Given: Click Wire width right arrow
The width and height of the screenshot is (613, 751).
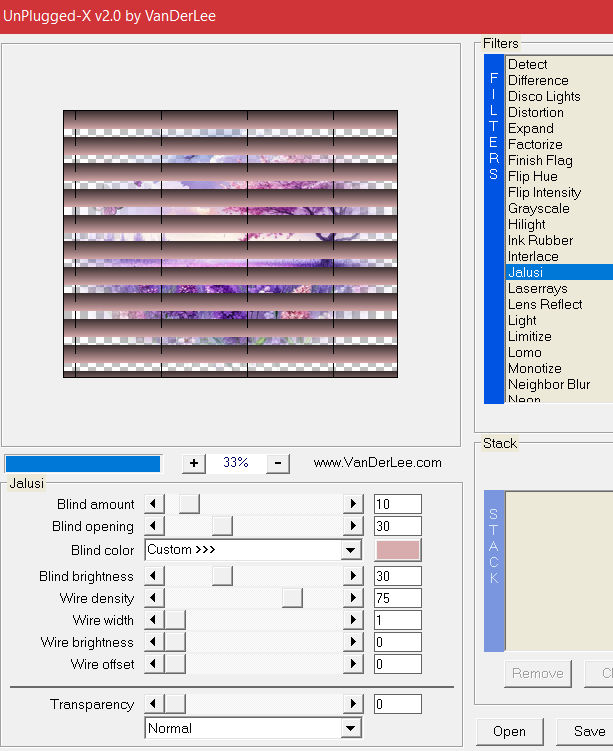Looking at the screenshot, I should (352, 620).
